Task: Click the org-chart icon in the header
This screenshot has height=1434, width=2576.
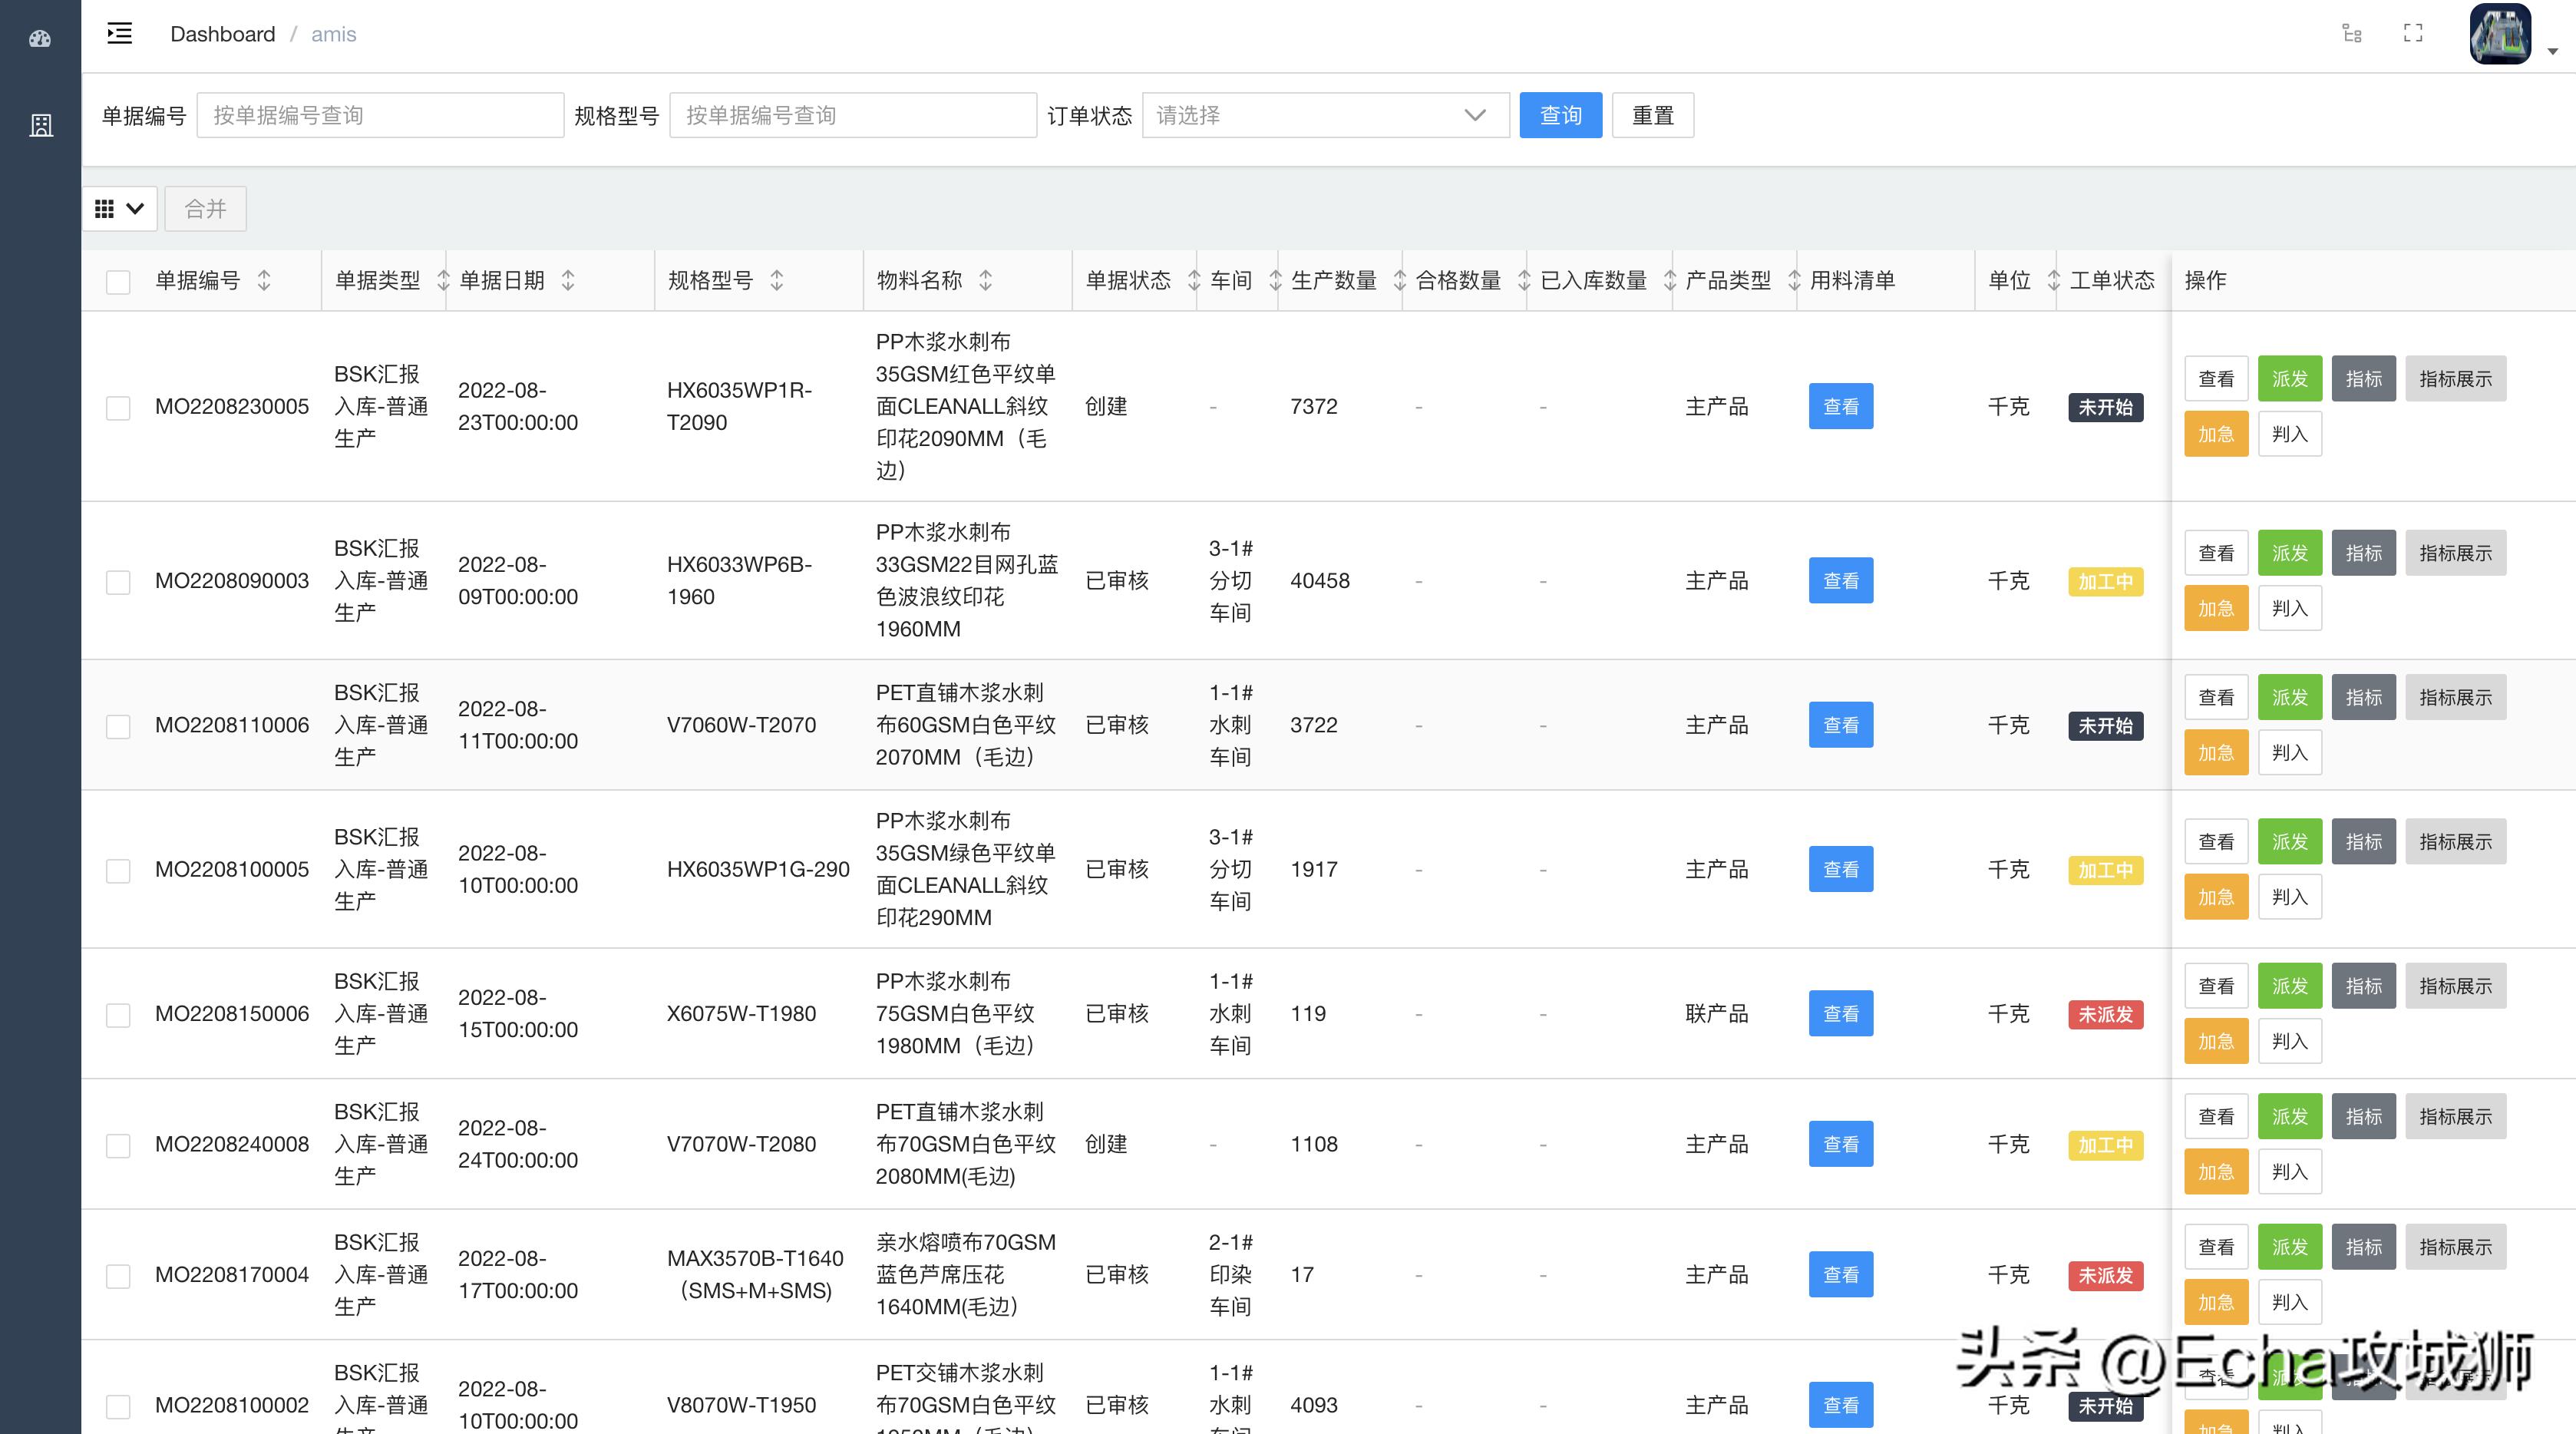Action: point(2352,33)
